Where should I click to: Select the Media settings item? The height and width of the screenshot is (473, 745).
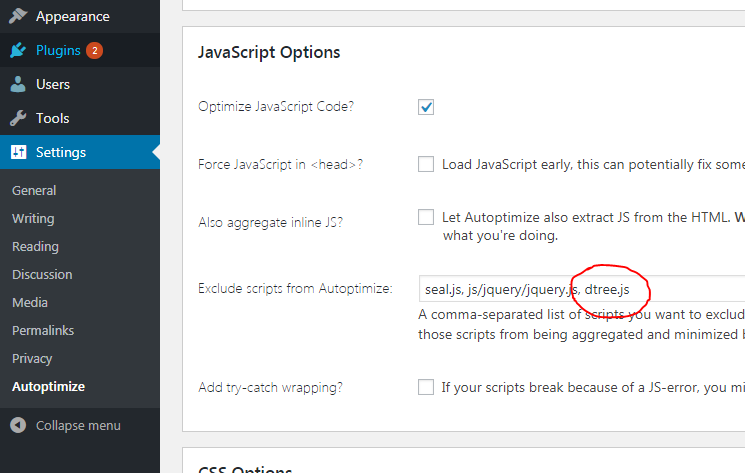pos(30,303)
